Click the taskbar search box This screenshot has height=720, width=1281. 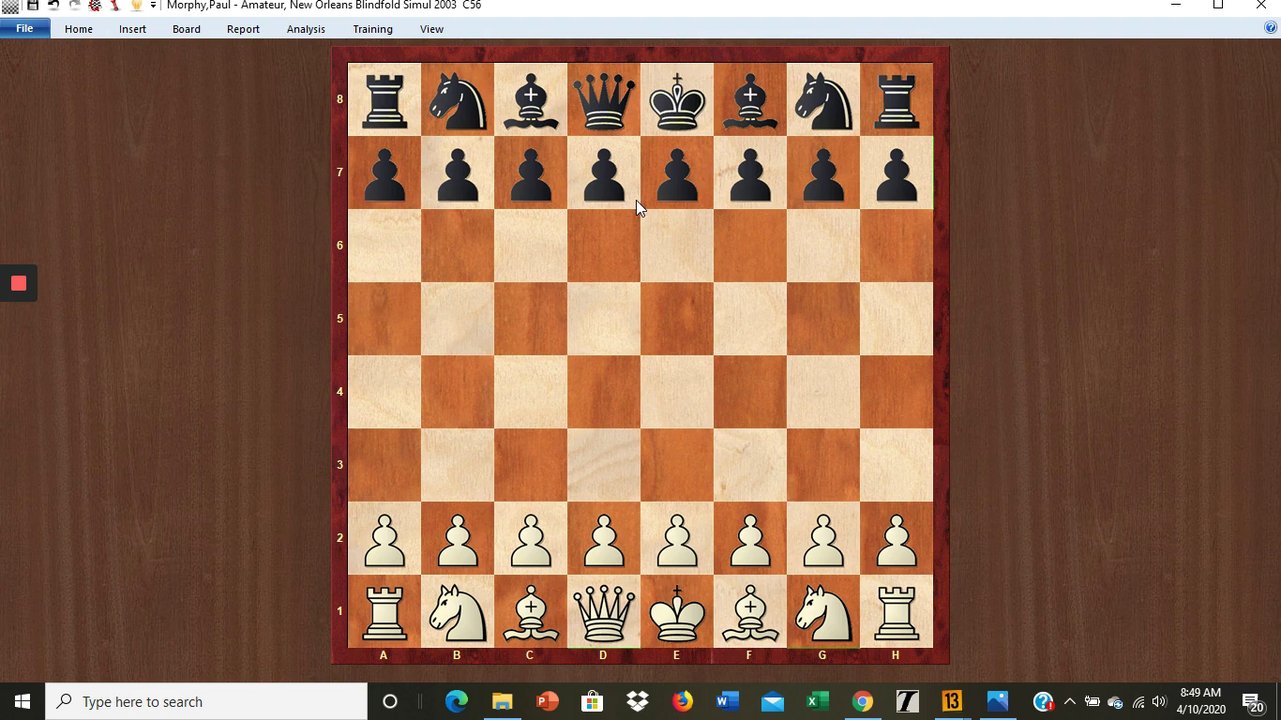(207, 701)
